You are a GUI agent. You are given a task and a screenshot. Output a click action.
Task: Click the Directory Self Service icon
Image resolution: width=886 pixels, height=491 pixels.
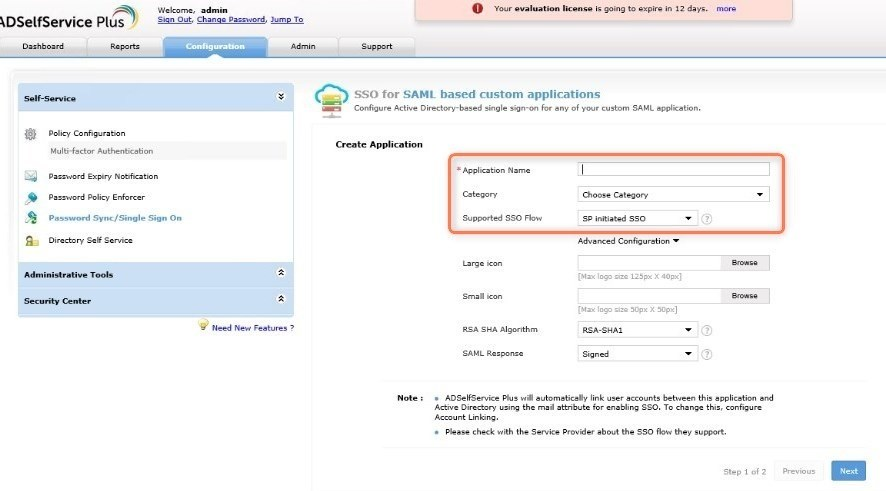31,240
